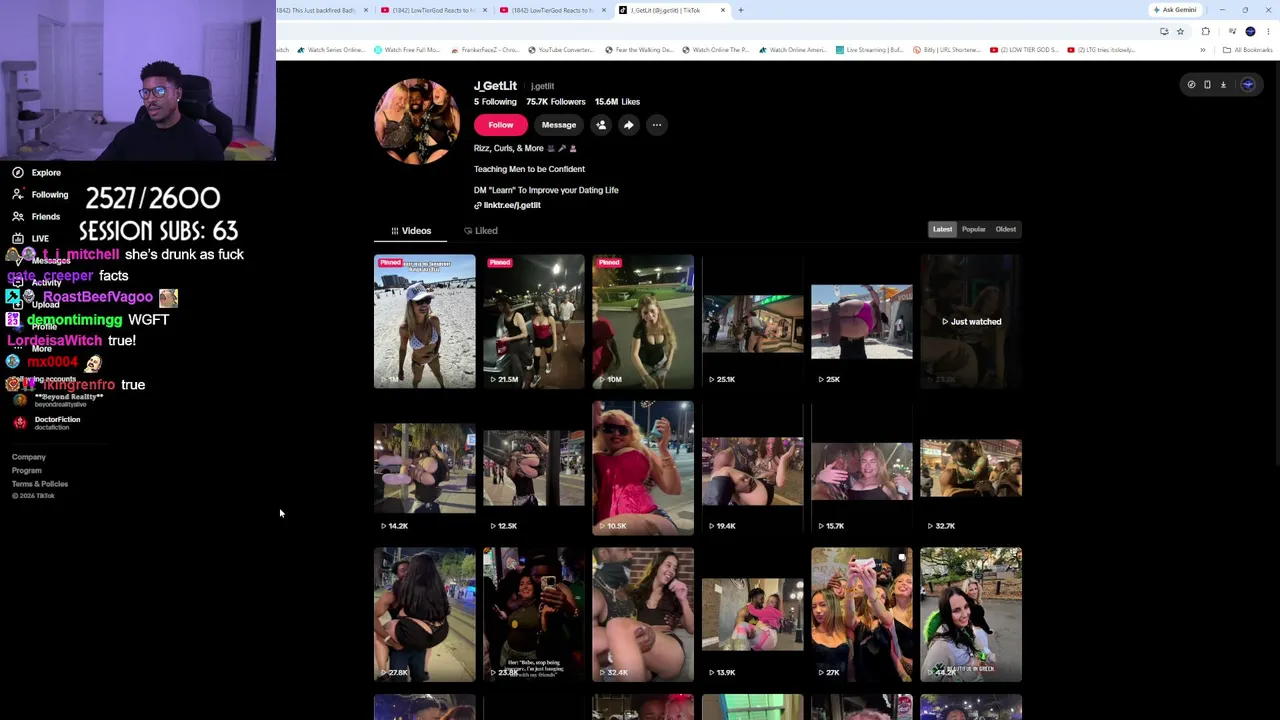Open the video with 19.4K views
This screenshot has width=1280, height=720.
coord(752,468)
